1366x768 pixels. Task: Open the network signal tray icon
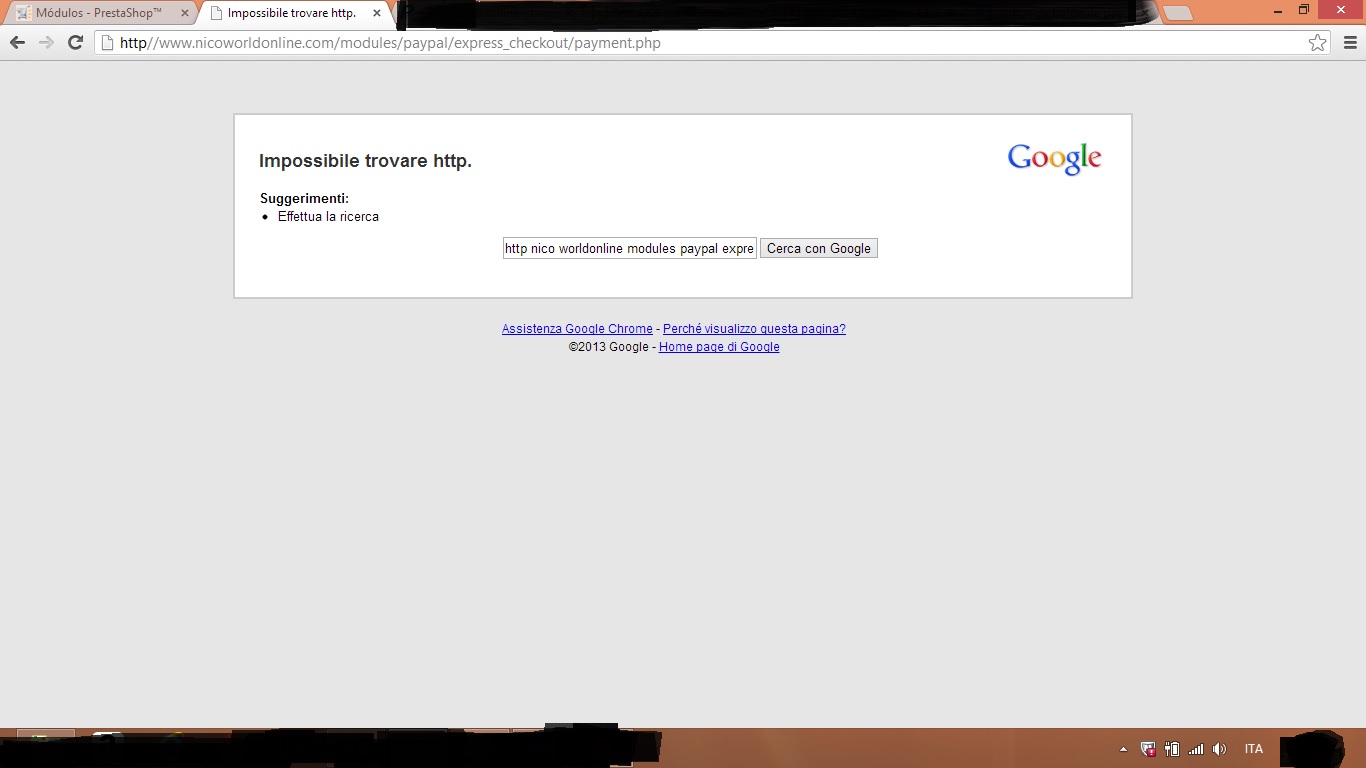click(1196, 749)
